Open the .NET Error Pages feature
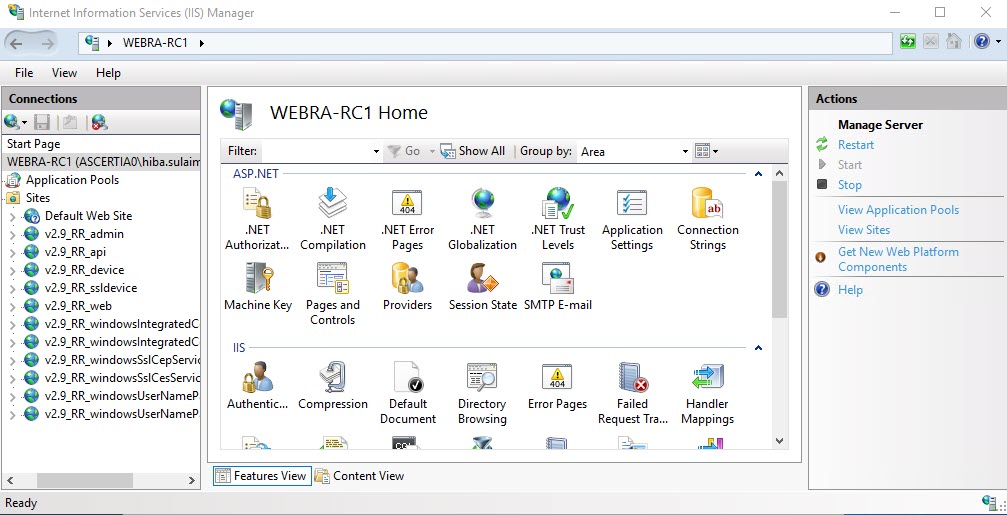 tap(407, 219)
